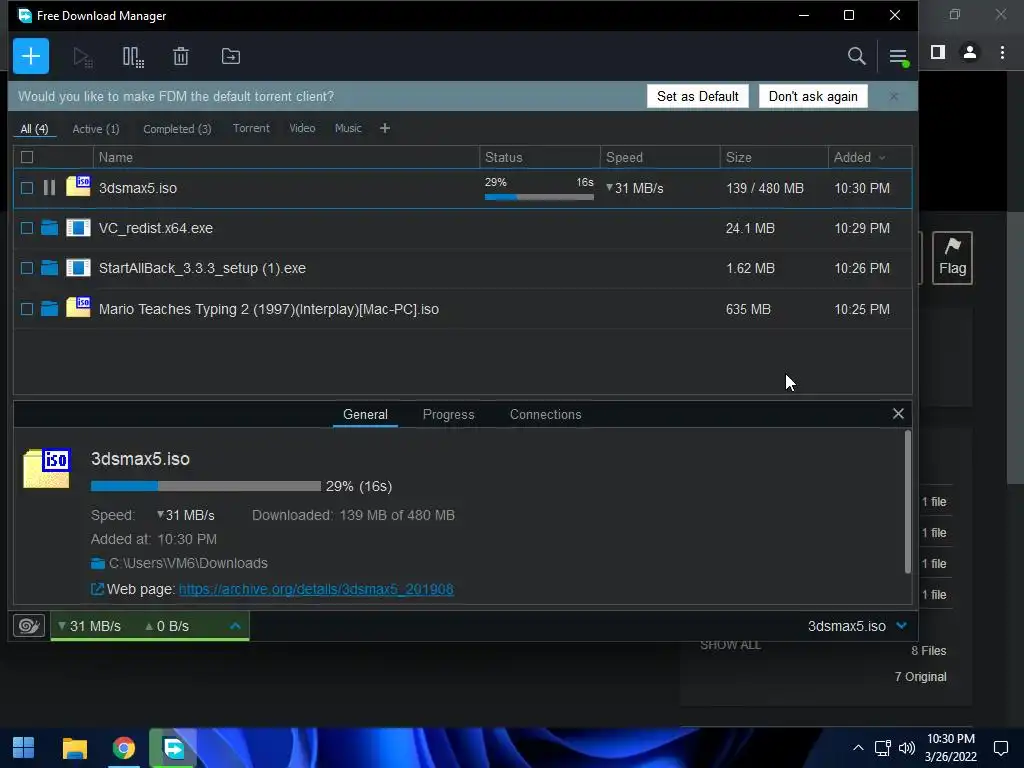Click Don't ask again button
The width and height of the screenshot is (1024, 768).
pos(813,96)
